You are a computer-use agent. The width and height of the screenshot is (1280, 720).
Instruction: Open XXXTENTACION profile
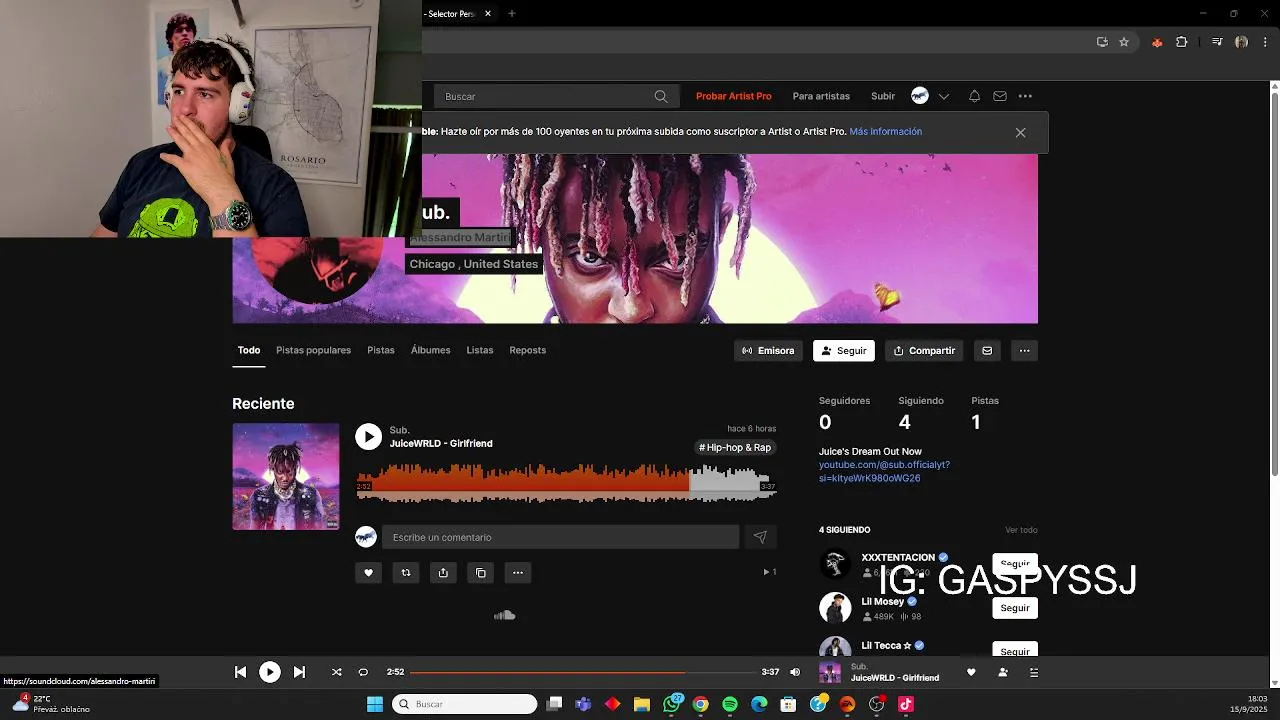click(x=898, y=558)
